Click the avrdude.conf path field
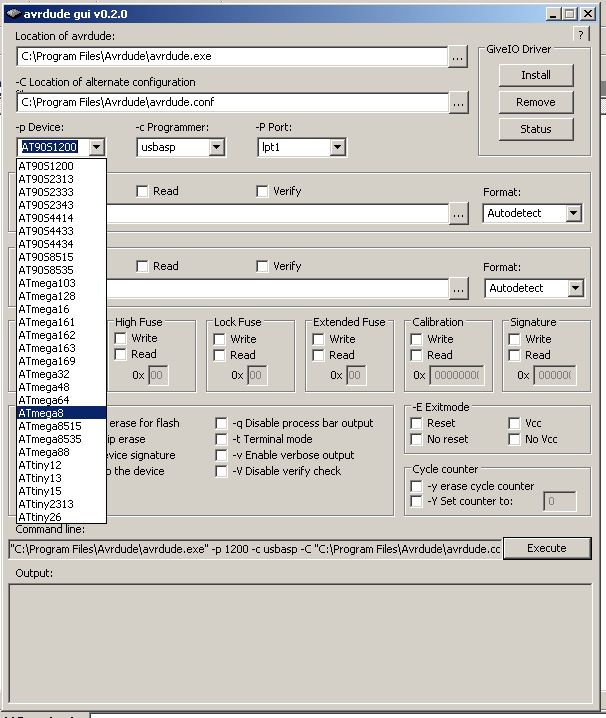Image resolution: width=606 pixels, height=718 pixels. coord(232,102)
